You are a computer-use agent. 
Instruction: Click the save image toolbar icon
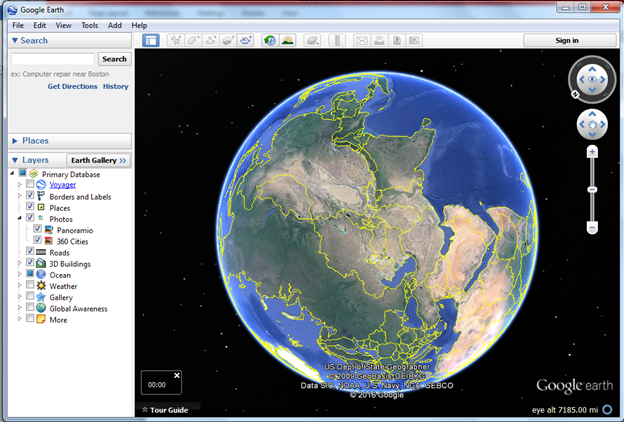(397, 40)
